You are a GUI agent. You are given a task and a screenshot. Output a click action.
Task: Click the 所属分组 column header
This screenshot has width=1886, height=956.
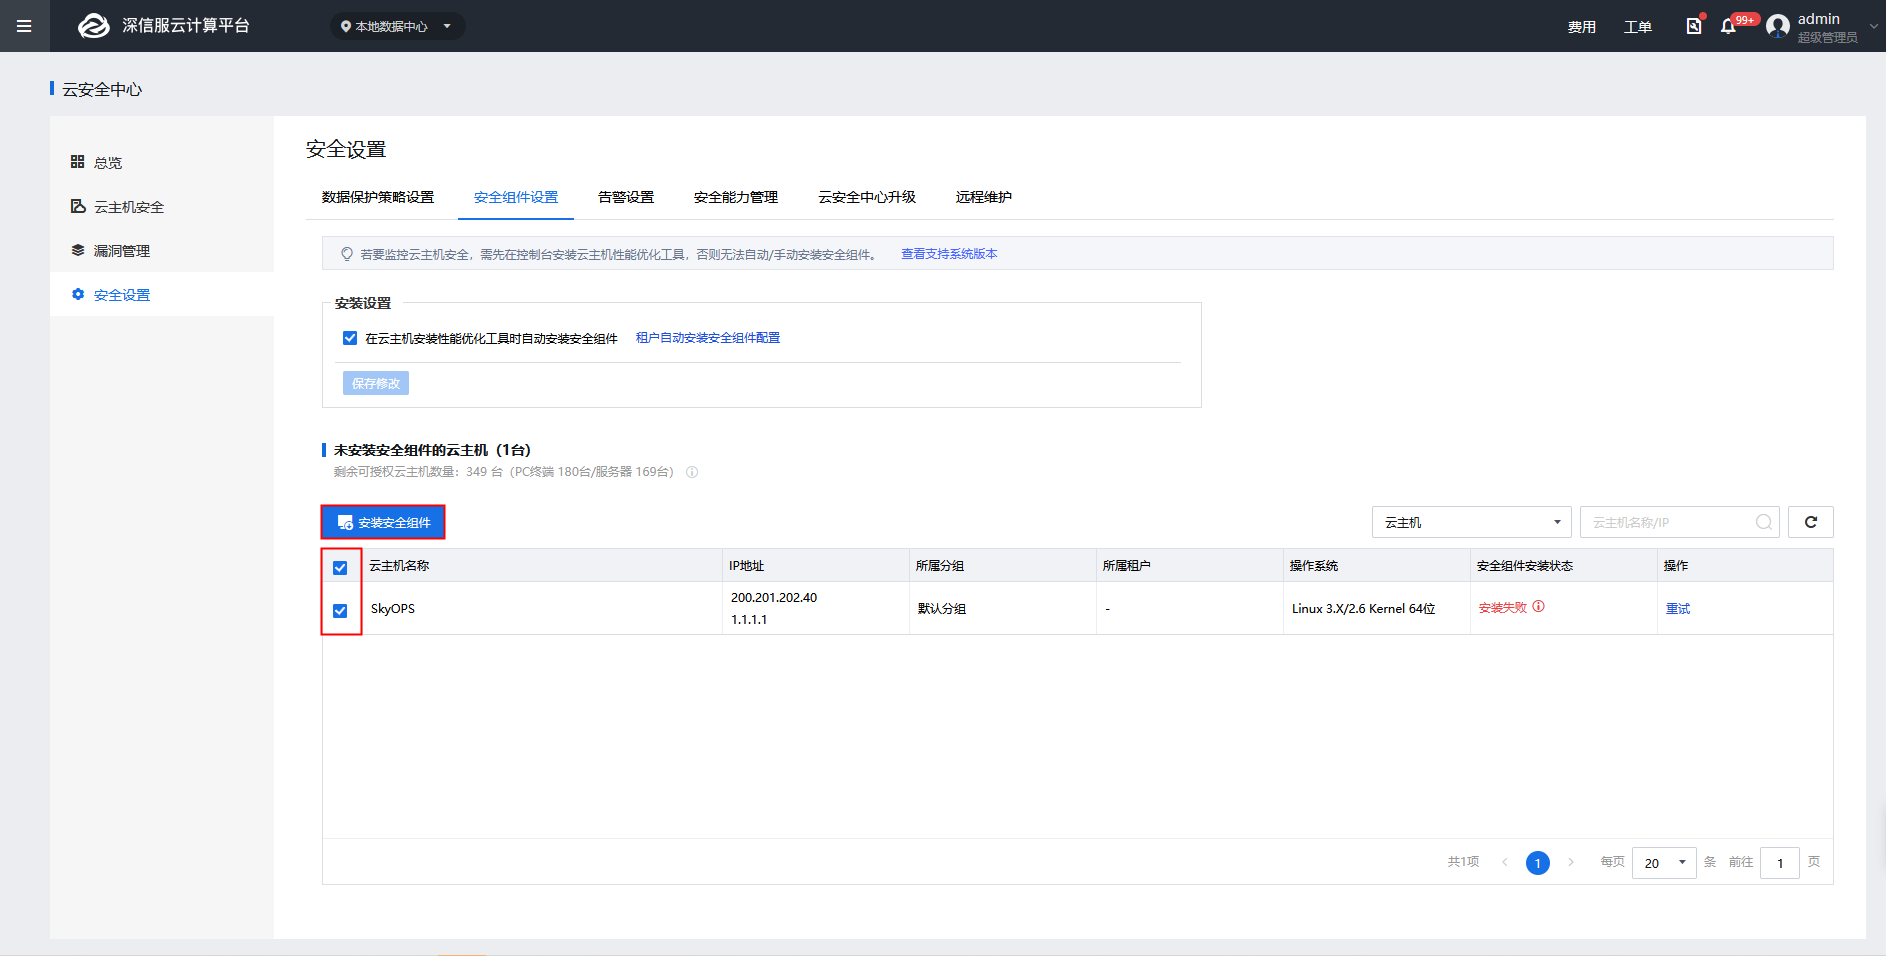tap(940, 566)
